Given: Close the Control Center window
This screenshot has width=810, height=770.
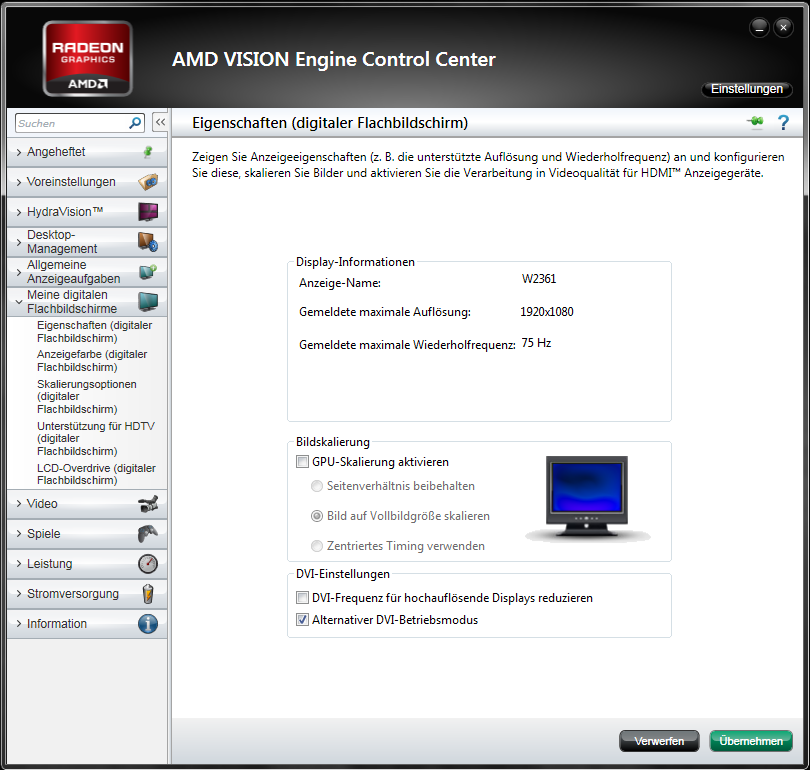Looking at the screenshot, I should pyautogui.click(x=783, y=28).
